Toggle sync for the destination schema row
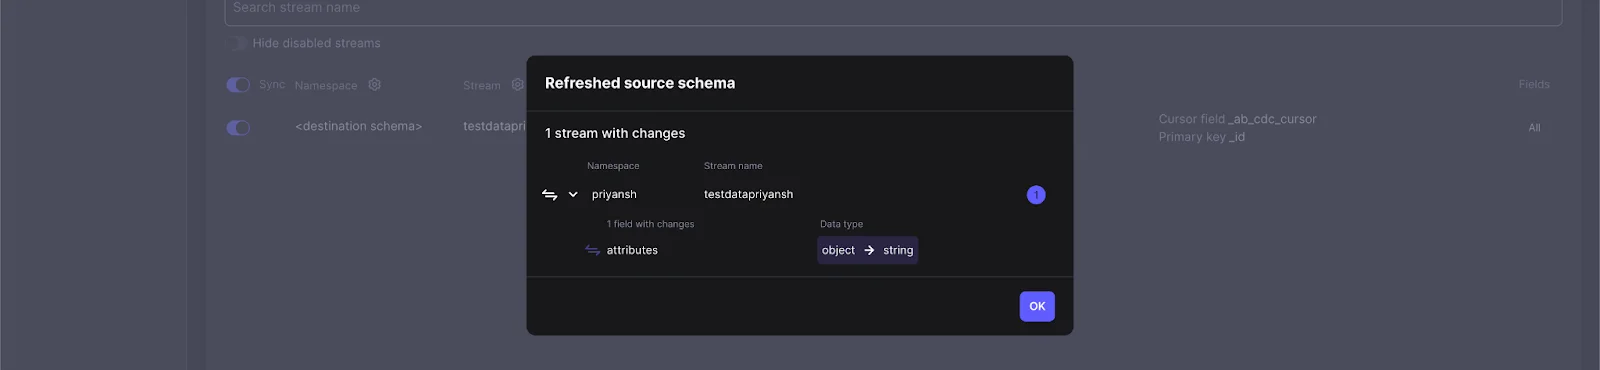This screenshot has width=1600, height=370. 238,127
